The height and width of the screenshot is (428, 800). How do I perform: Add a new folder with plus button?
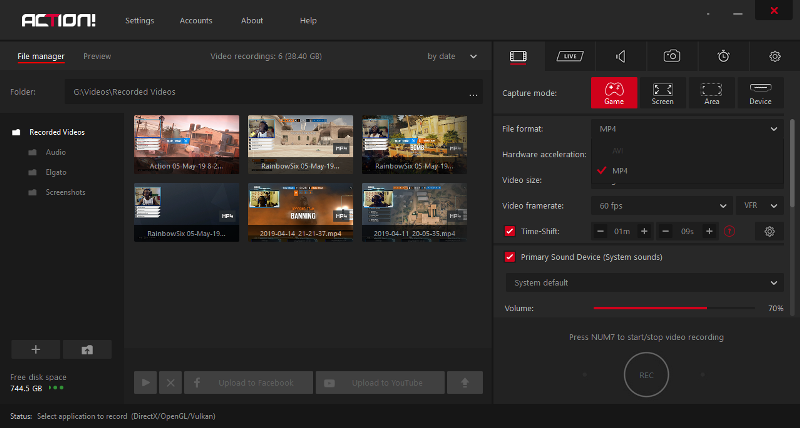tap(36, 349)
